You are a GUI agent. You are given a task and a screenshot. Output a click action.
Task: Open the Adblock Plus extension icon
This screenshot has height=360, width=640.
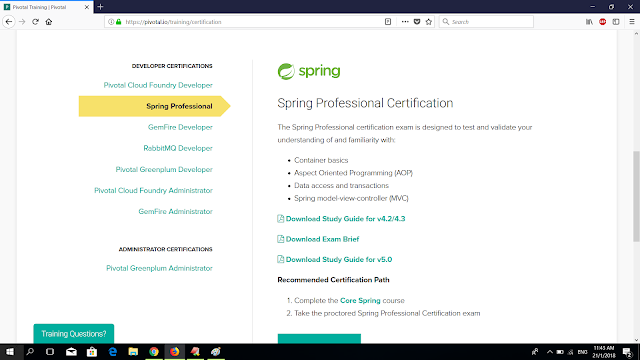pyautogui.click(x=602, y=22)
